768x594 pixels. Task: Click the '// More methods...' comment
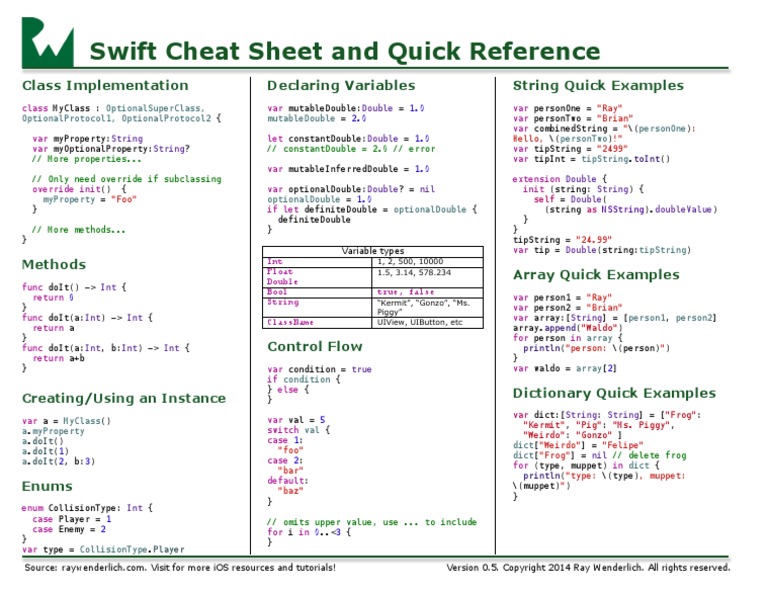click(x=79, y=230)
